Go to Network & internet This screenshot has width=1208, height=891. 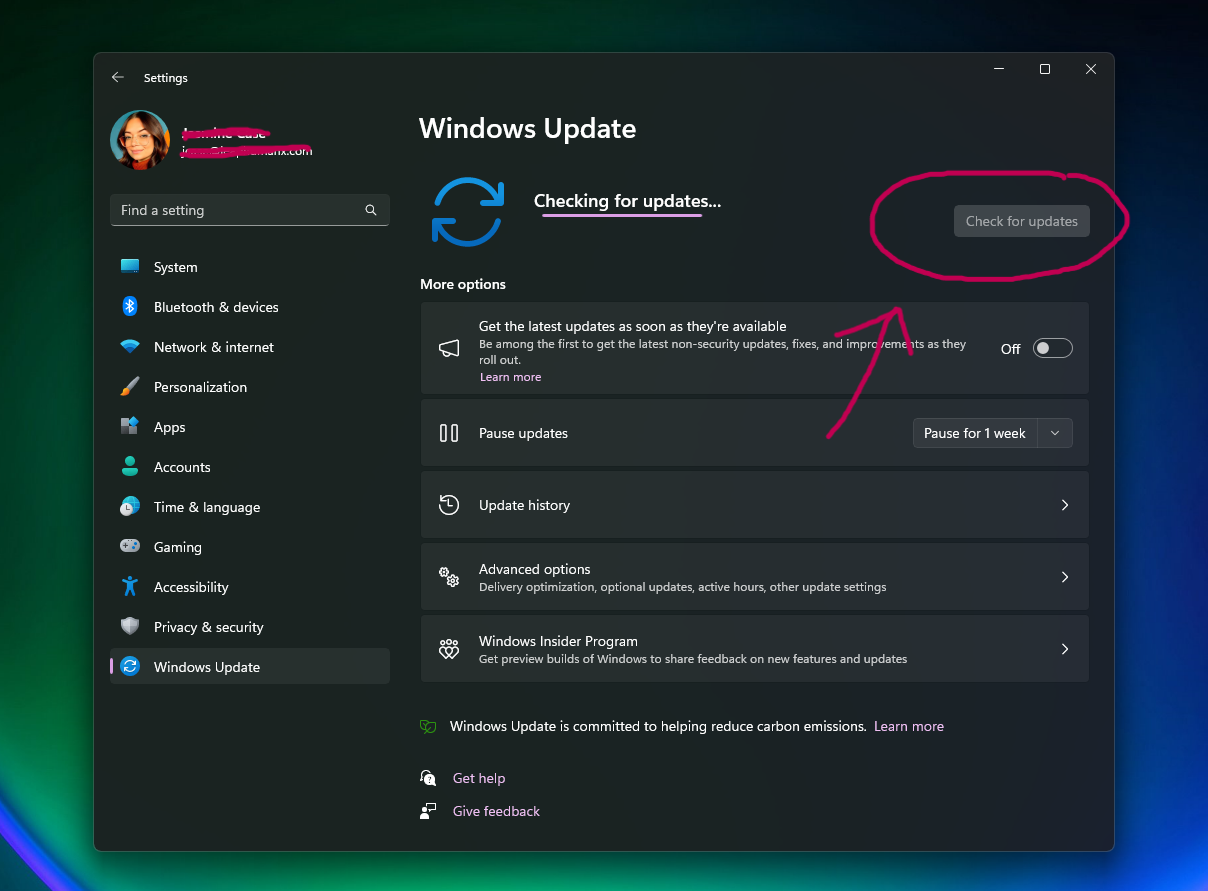pos(250,347)
